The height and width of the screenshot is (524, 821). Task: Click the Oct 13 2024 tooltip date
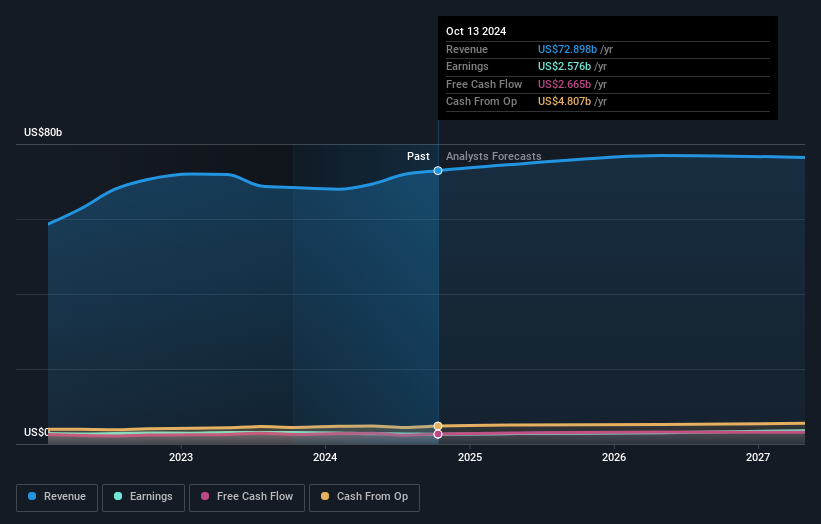point(476,31)
